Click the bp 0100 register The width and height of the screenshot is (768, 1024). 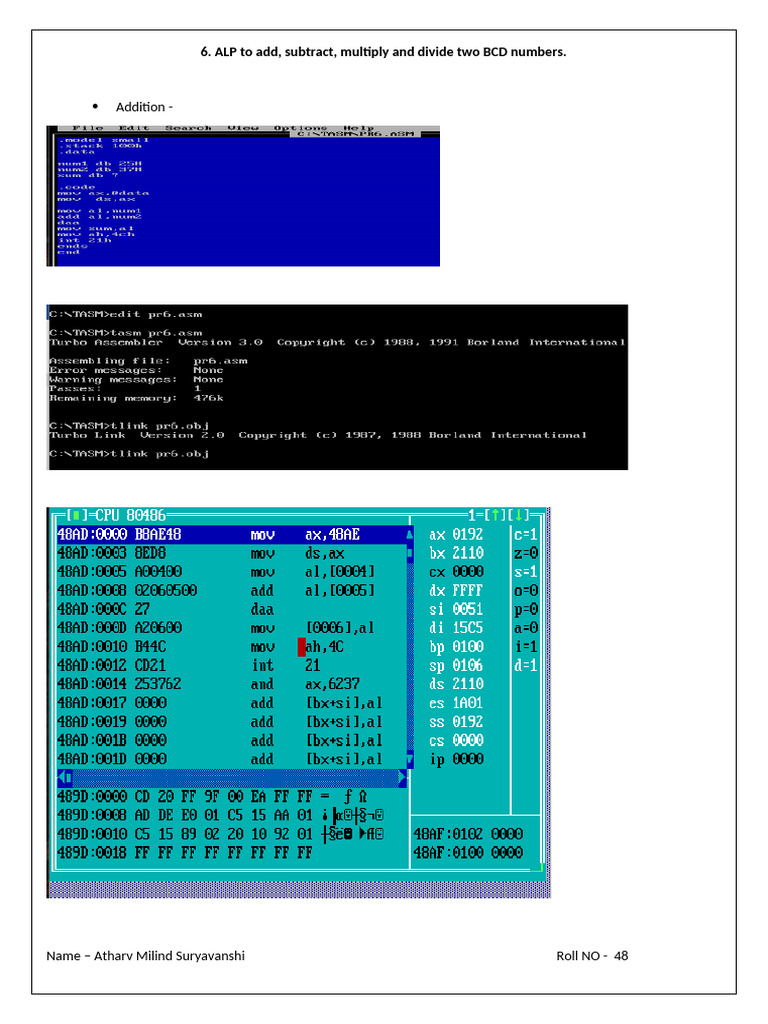(x=456, y=647)
